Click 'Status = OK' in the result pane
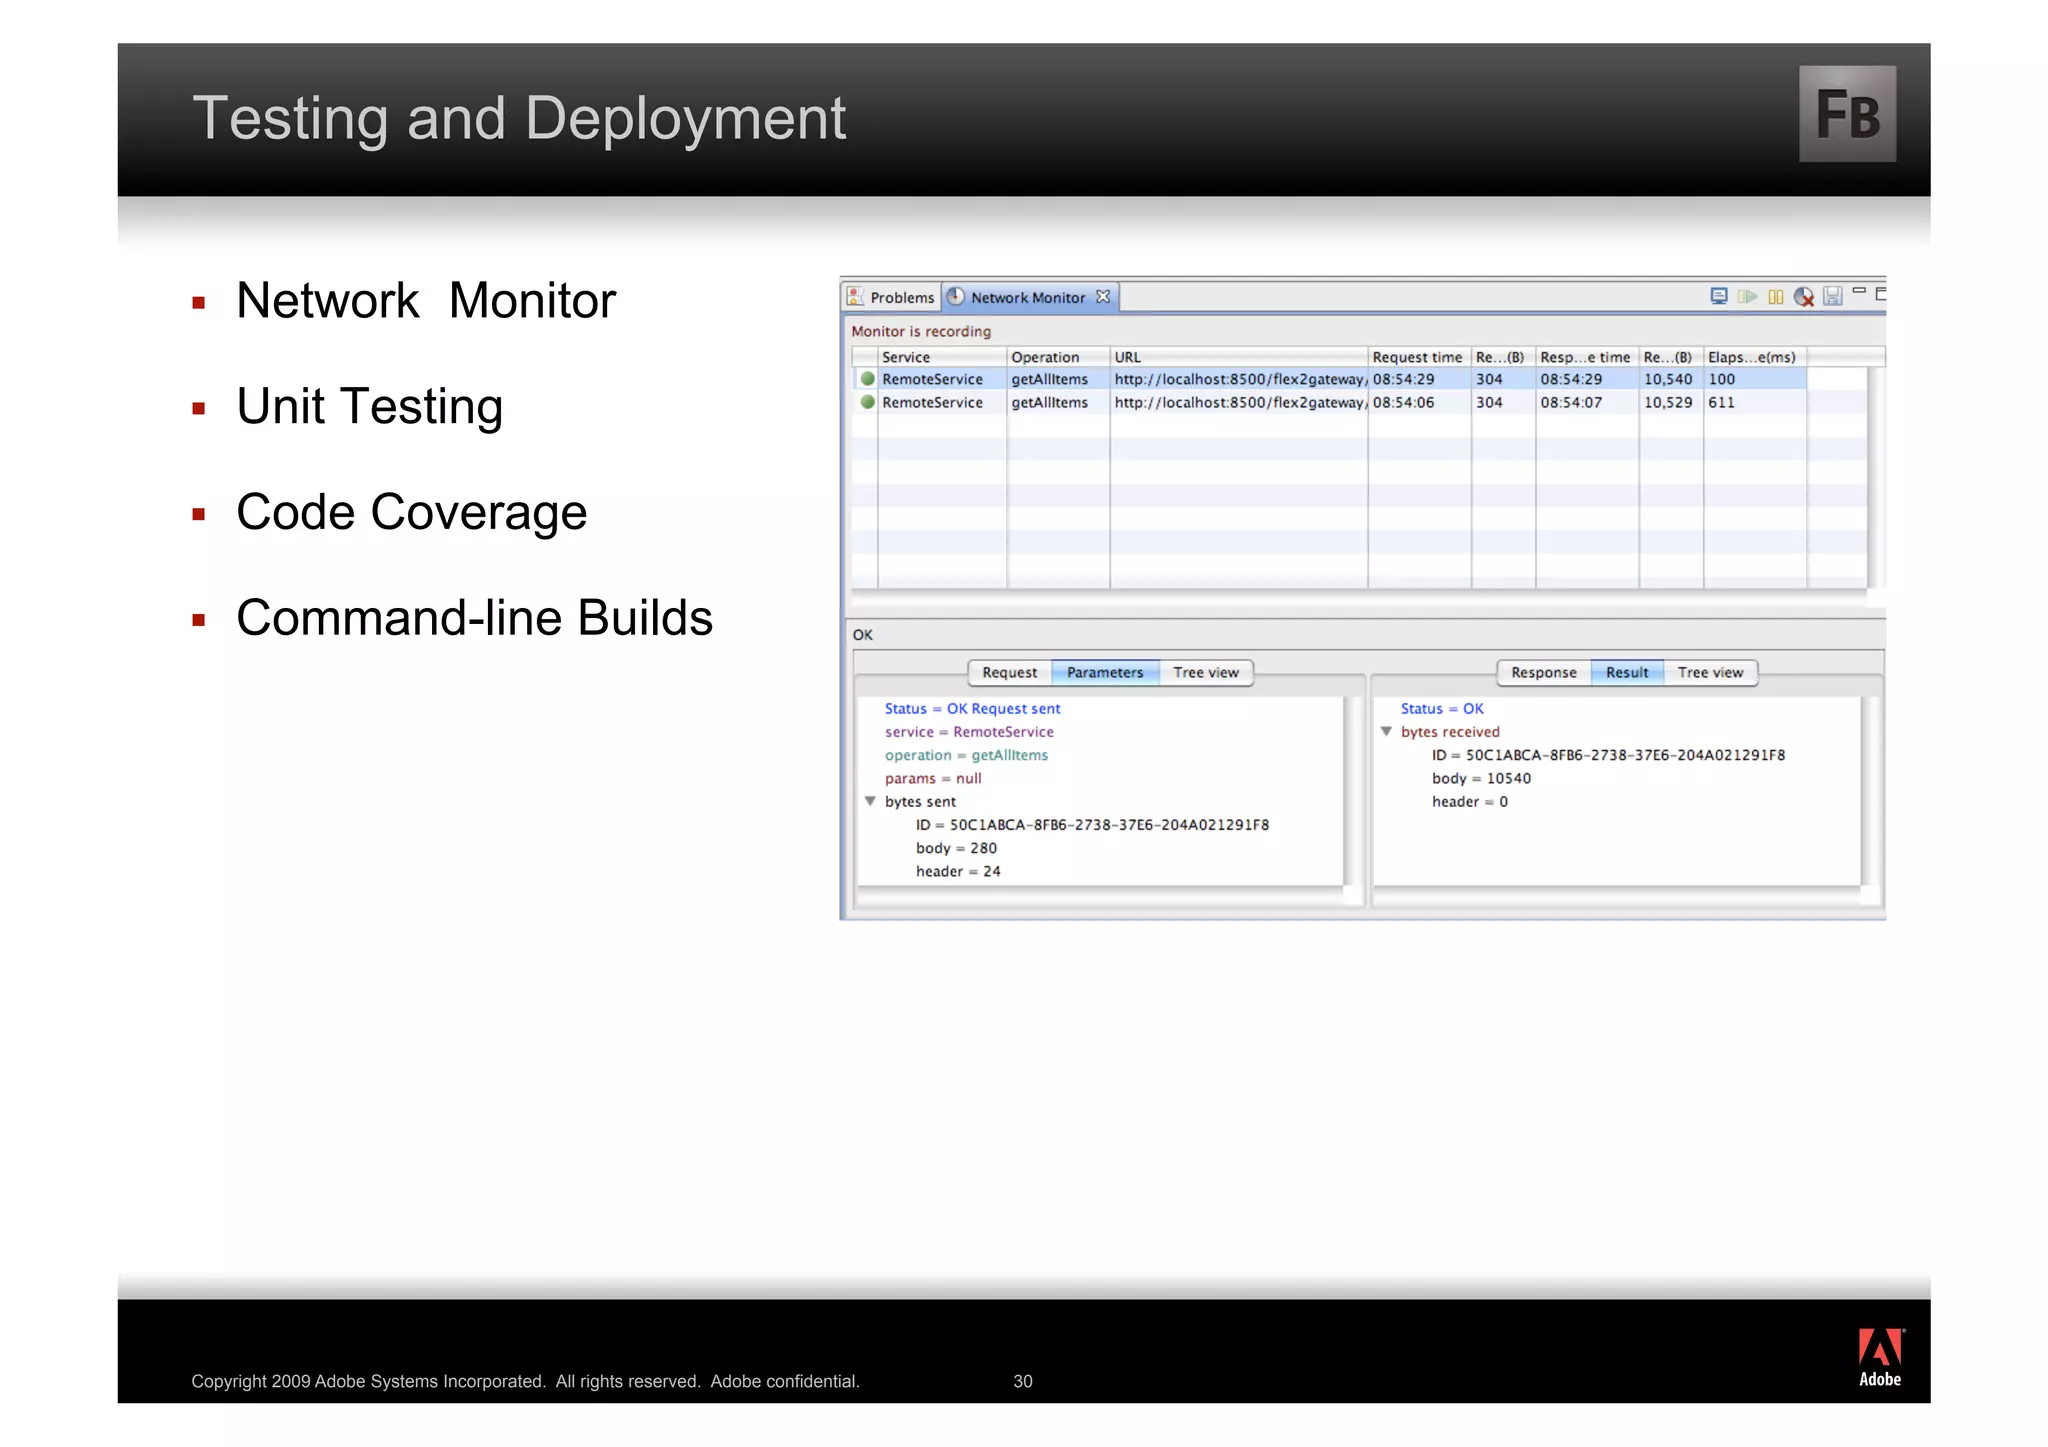2048x1447 pixels. [x=1441, y=708]
